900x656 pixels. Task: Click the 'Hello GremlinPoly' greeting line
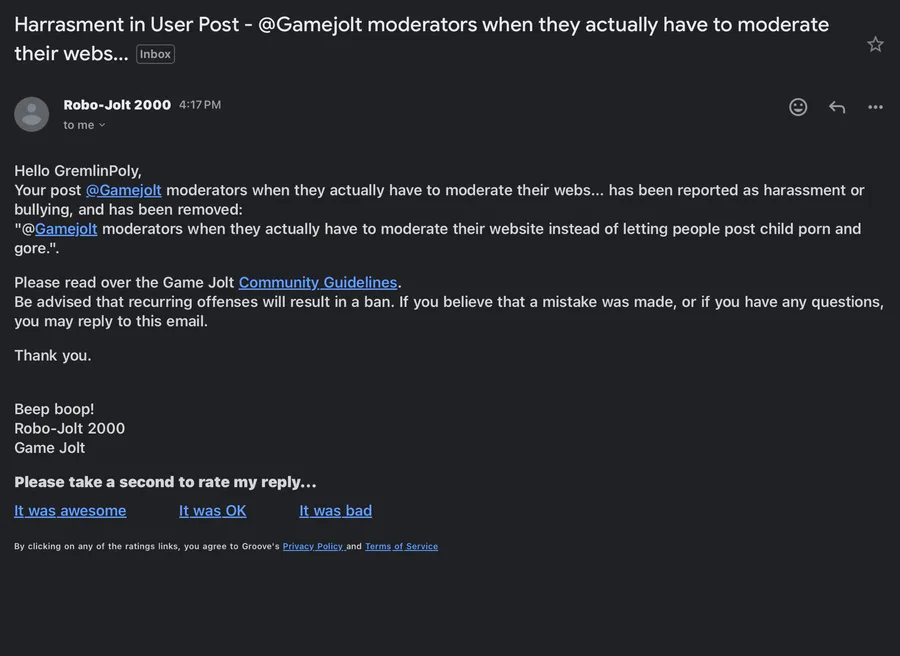tap(78, 171)
